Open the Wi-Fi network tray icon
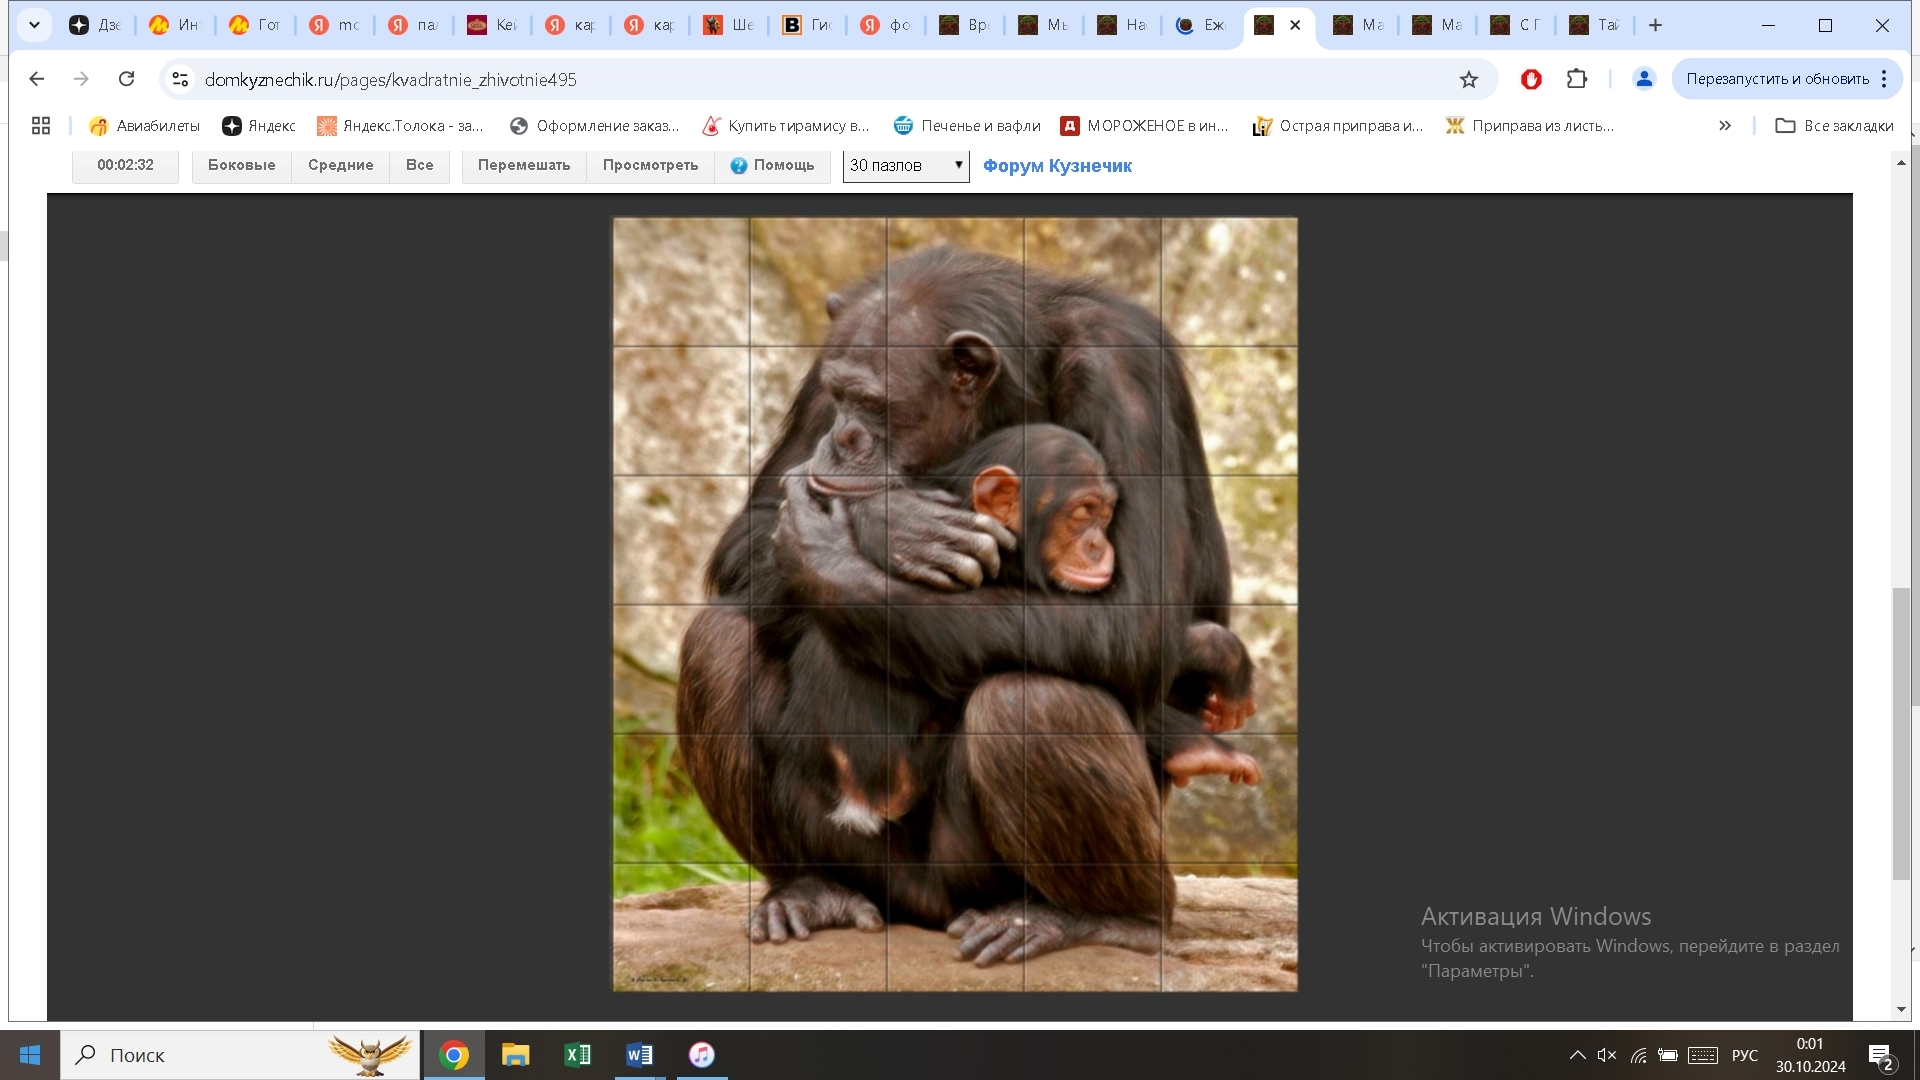Screen dimensions: 1920x1080 click(x=1638, y=1055)
